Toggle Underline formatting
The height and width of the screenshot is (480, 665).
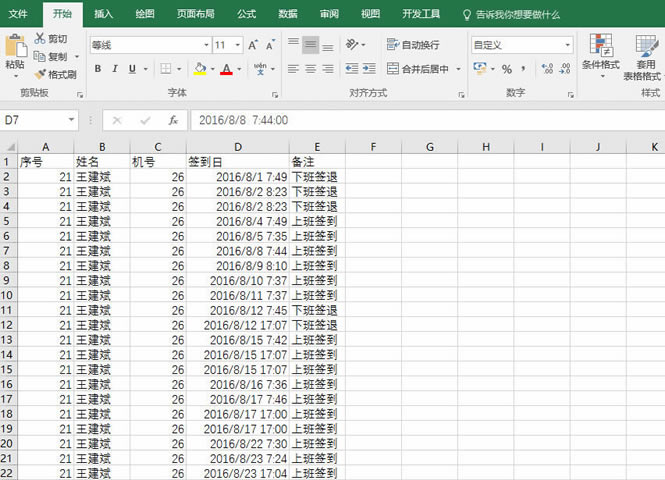click(x=132, y=69)
